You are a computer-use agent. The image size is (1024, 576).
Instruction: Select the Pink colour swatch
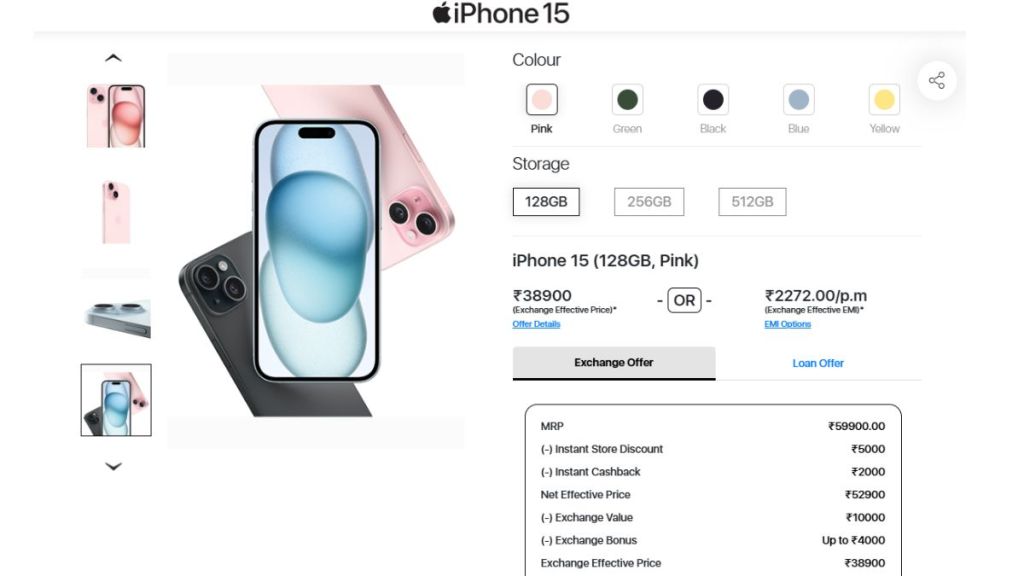(x=541, y=99)
